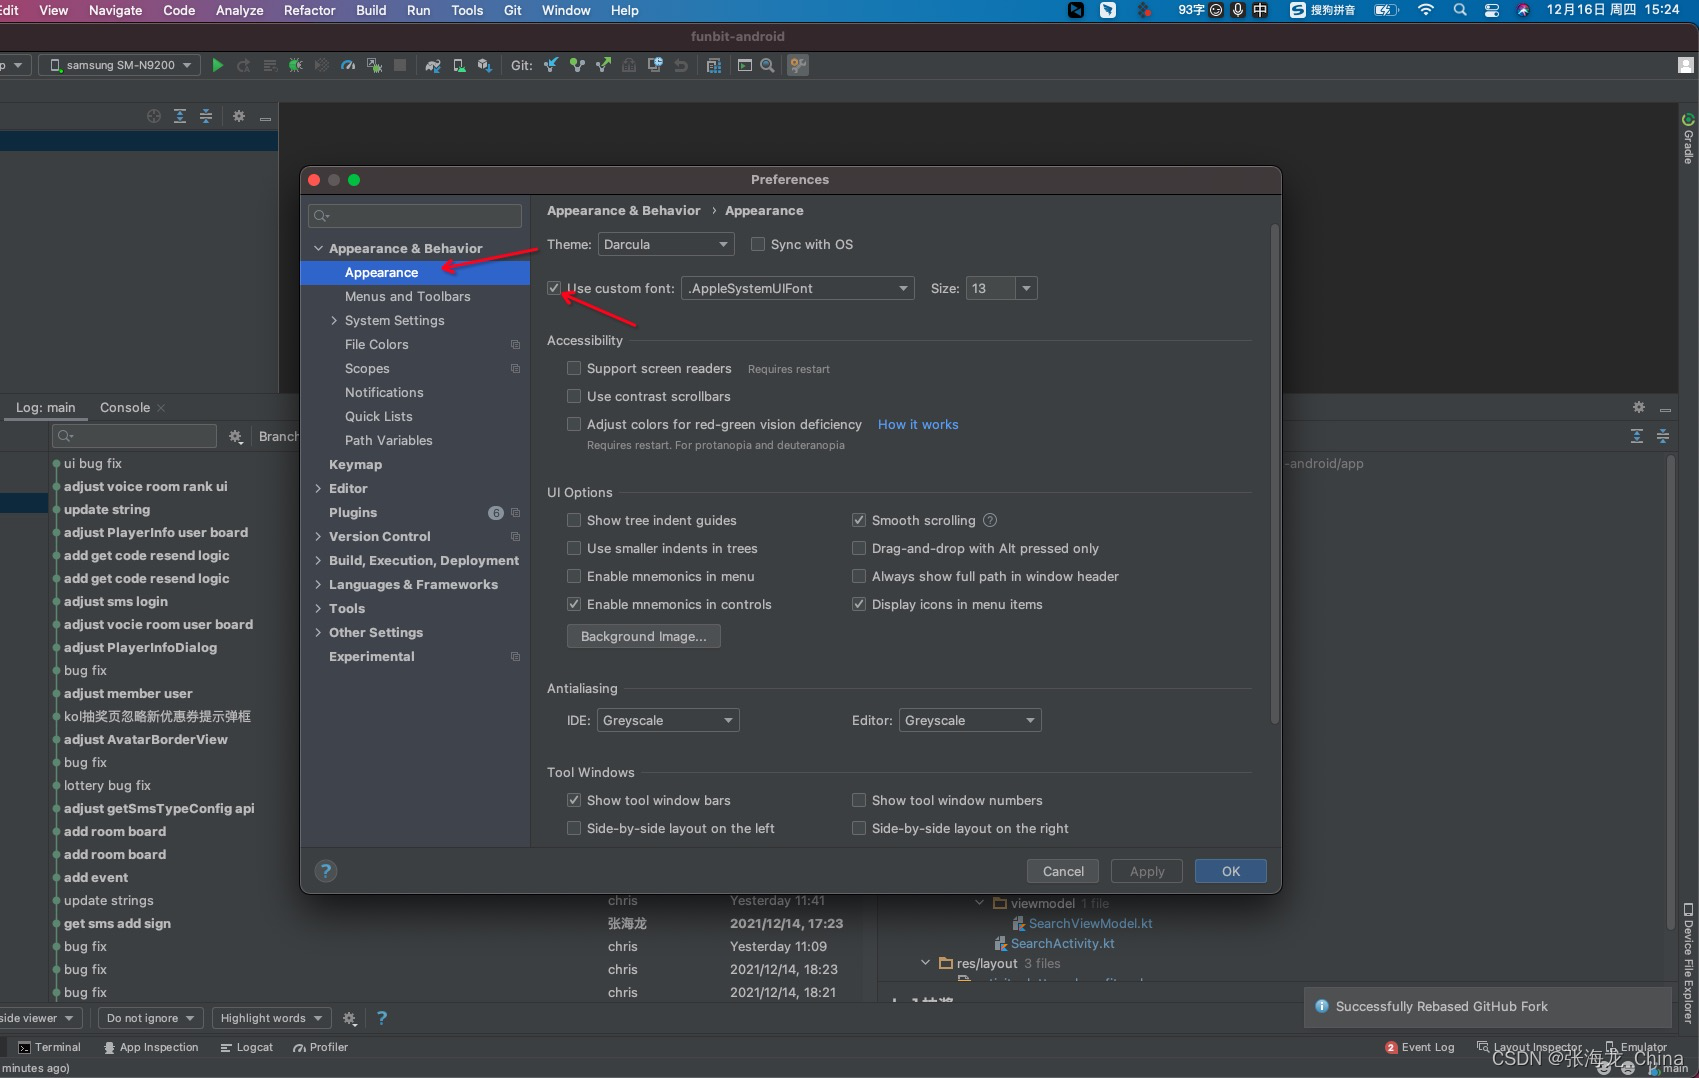
Task: Check Always show full path in window header
Action: 859,576
